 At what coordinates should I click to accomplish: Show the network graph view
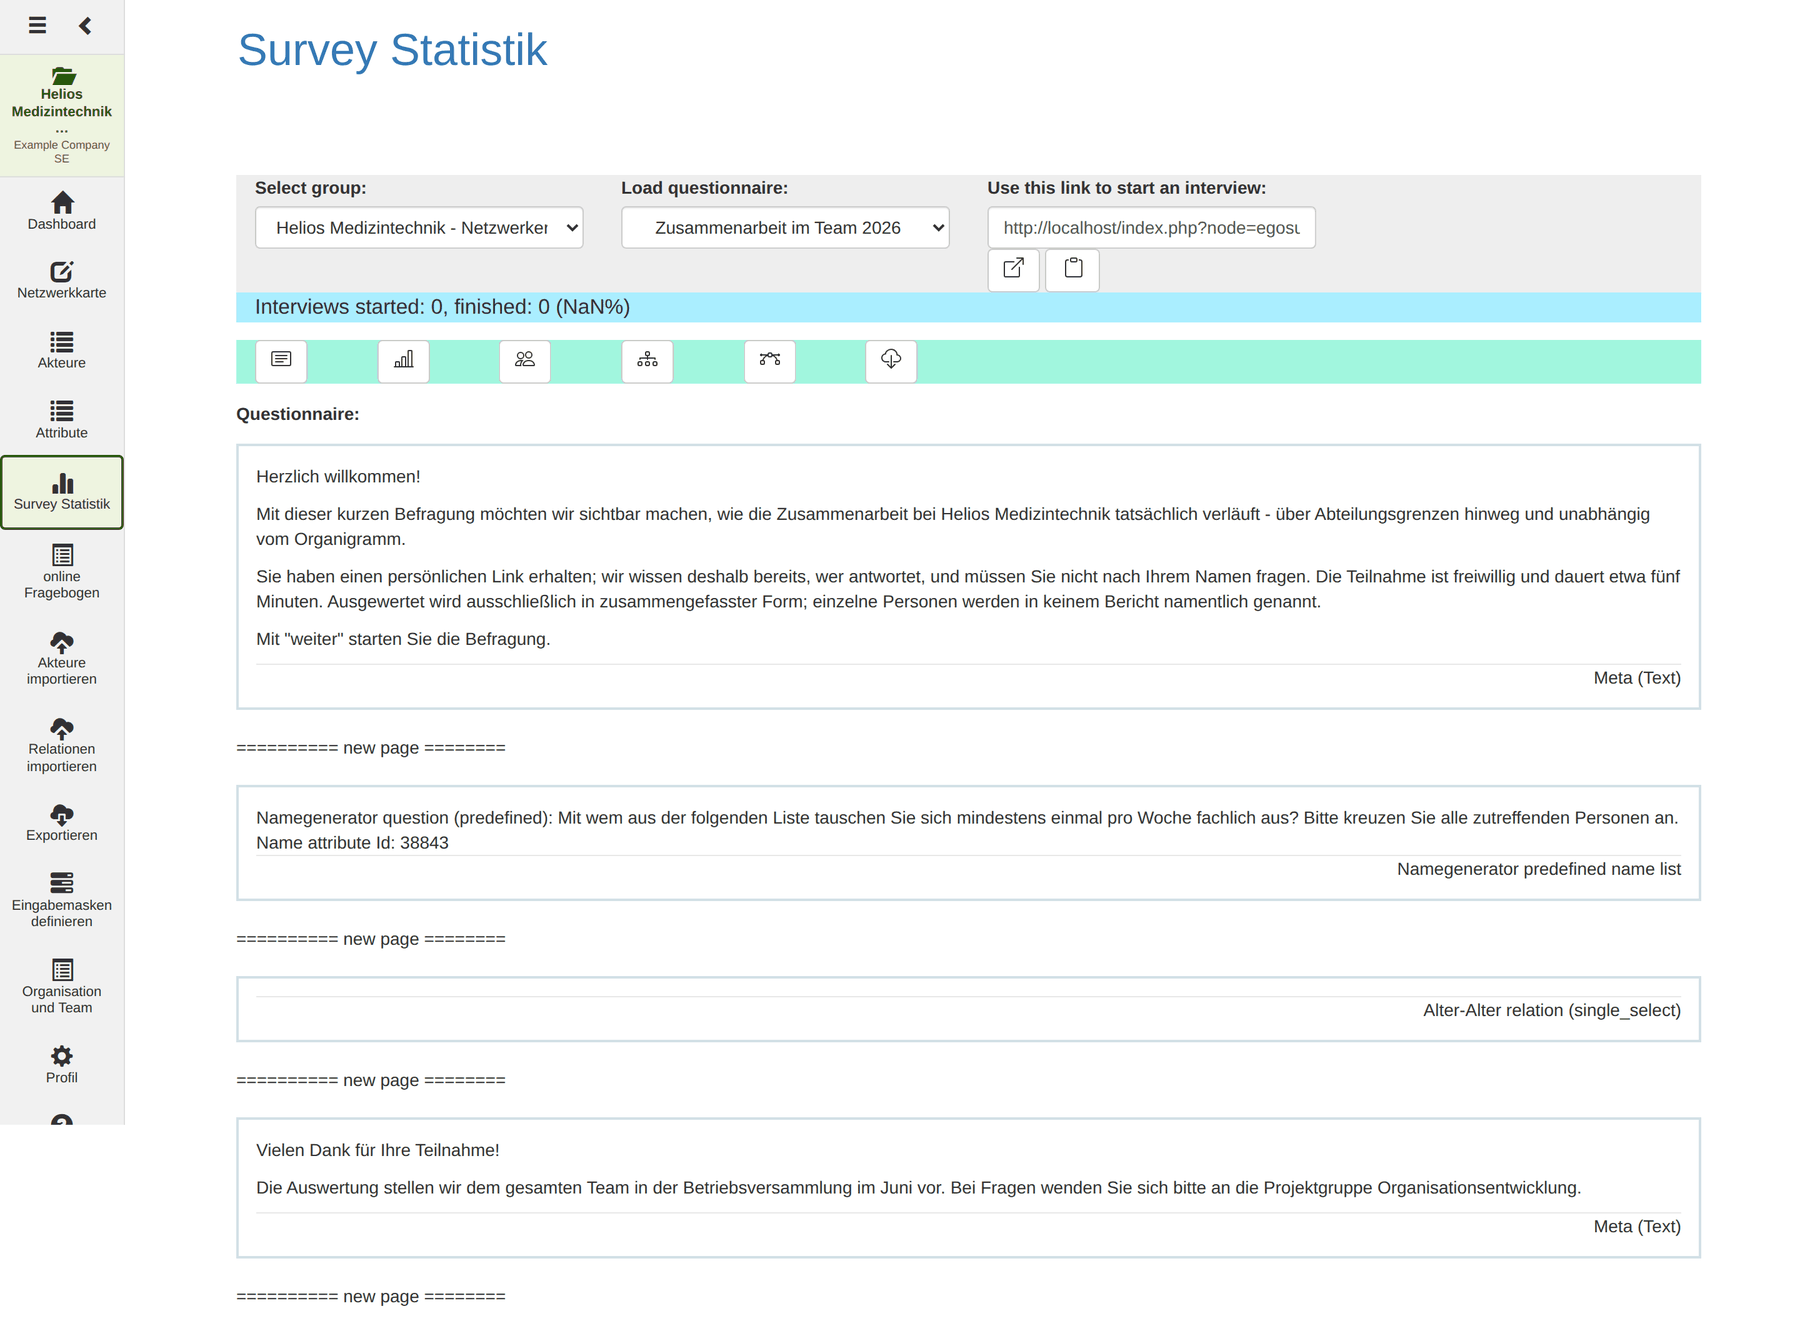point(770,361)
